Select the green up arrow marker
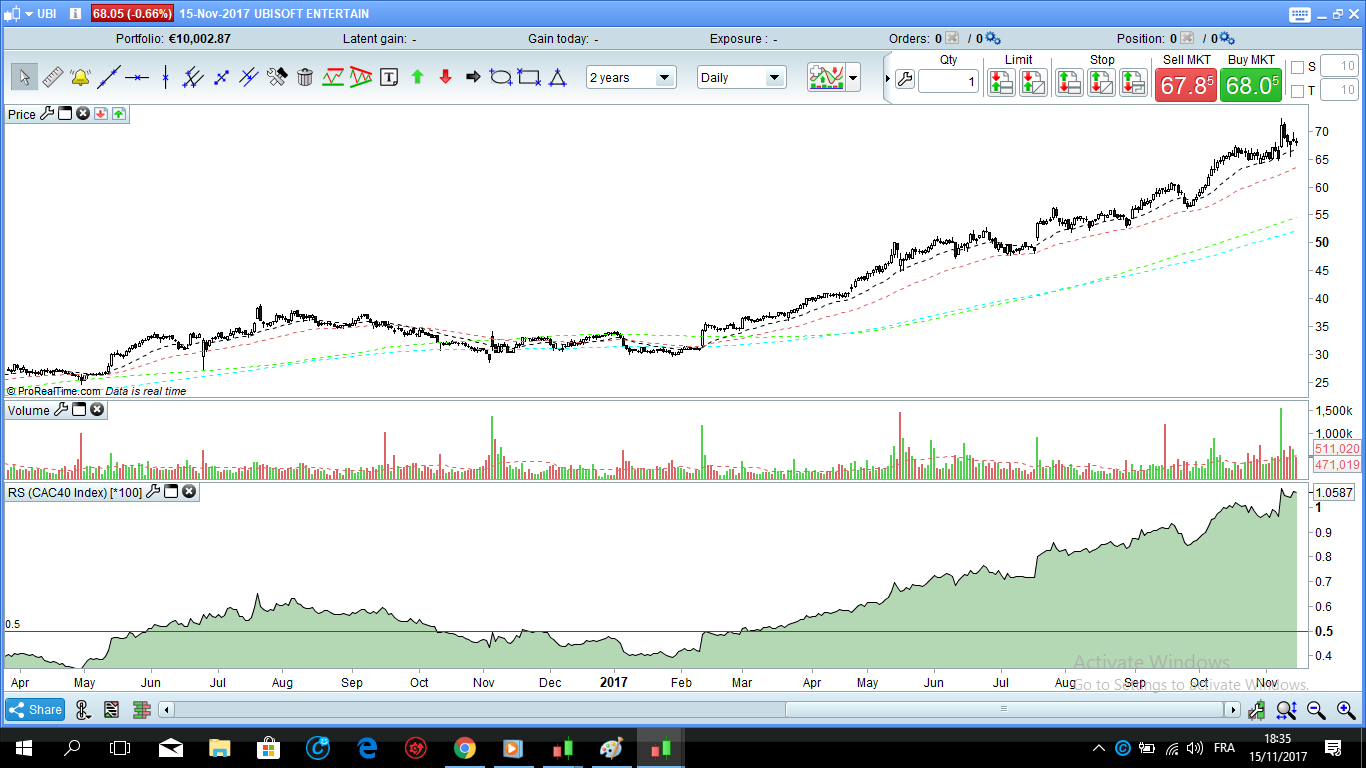 pyautogui.click(x=418, y=77)
